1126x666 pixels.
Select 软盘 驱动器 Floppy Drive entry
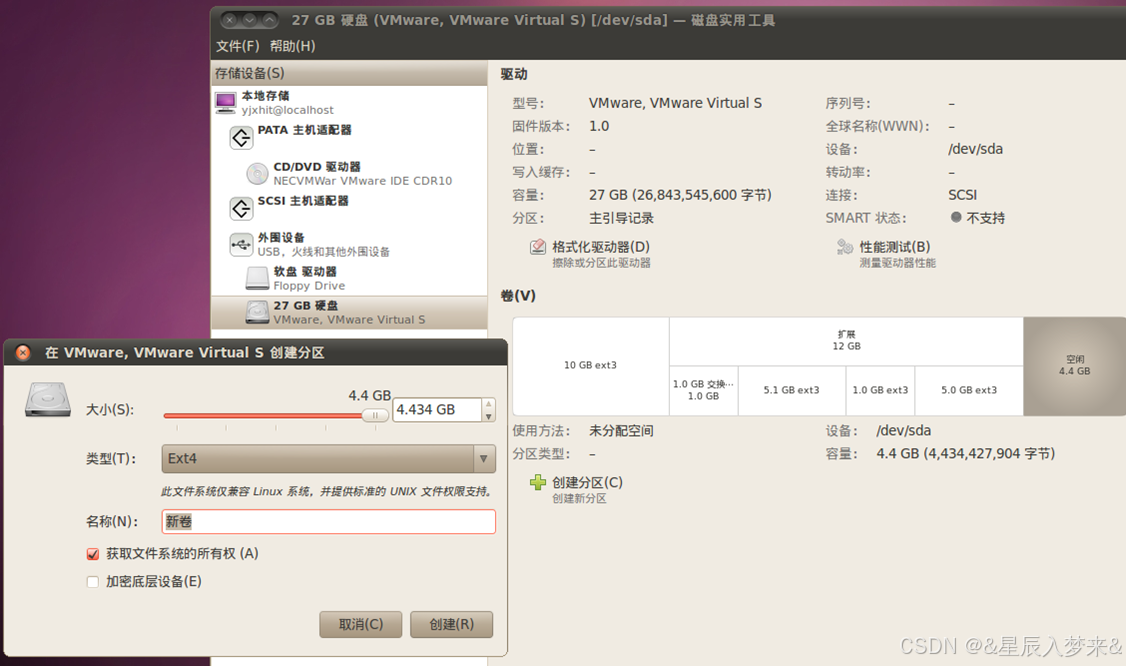coord(349,278)
